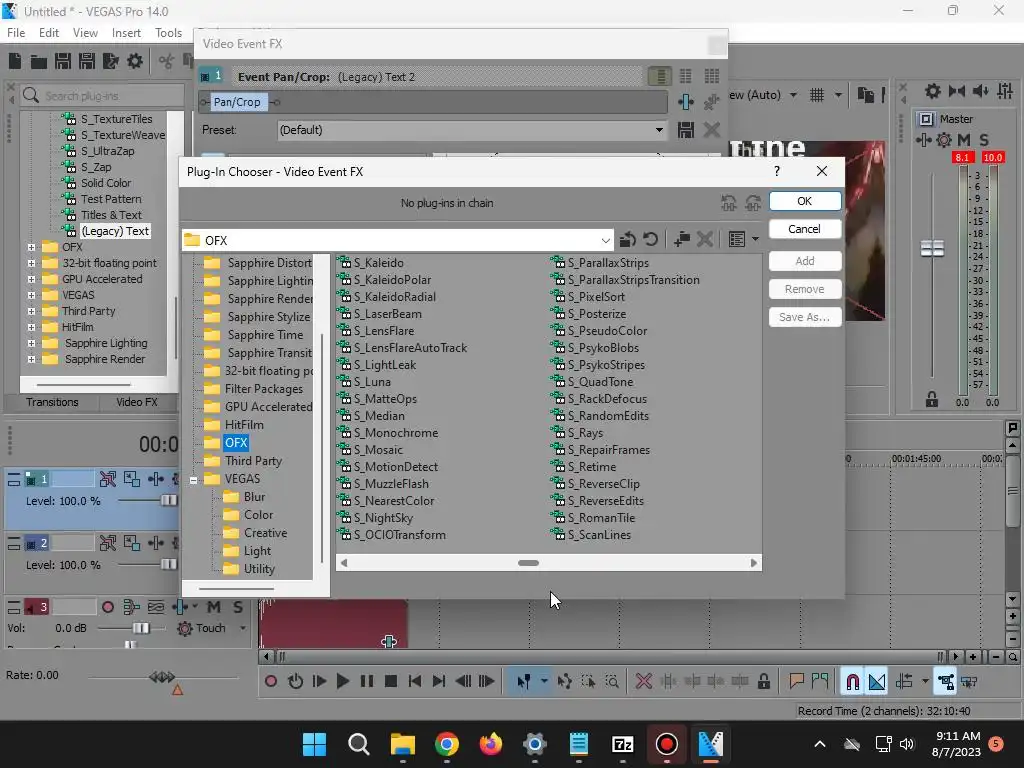Open the Views dropdown arrow in Plug-In Chooser
Viewport: 1024px width, 768px height.
pos(756,240)
